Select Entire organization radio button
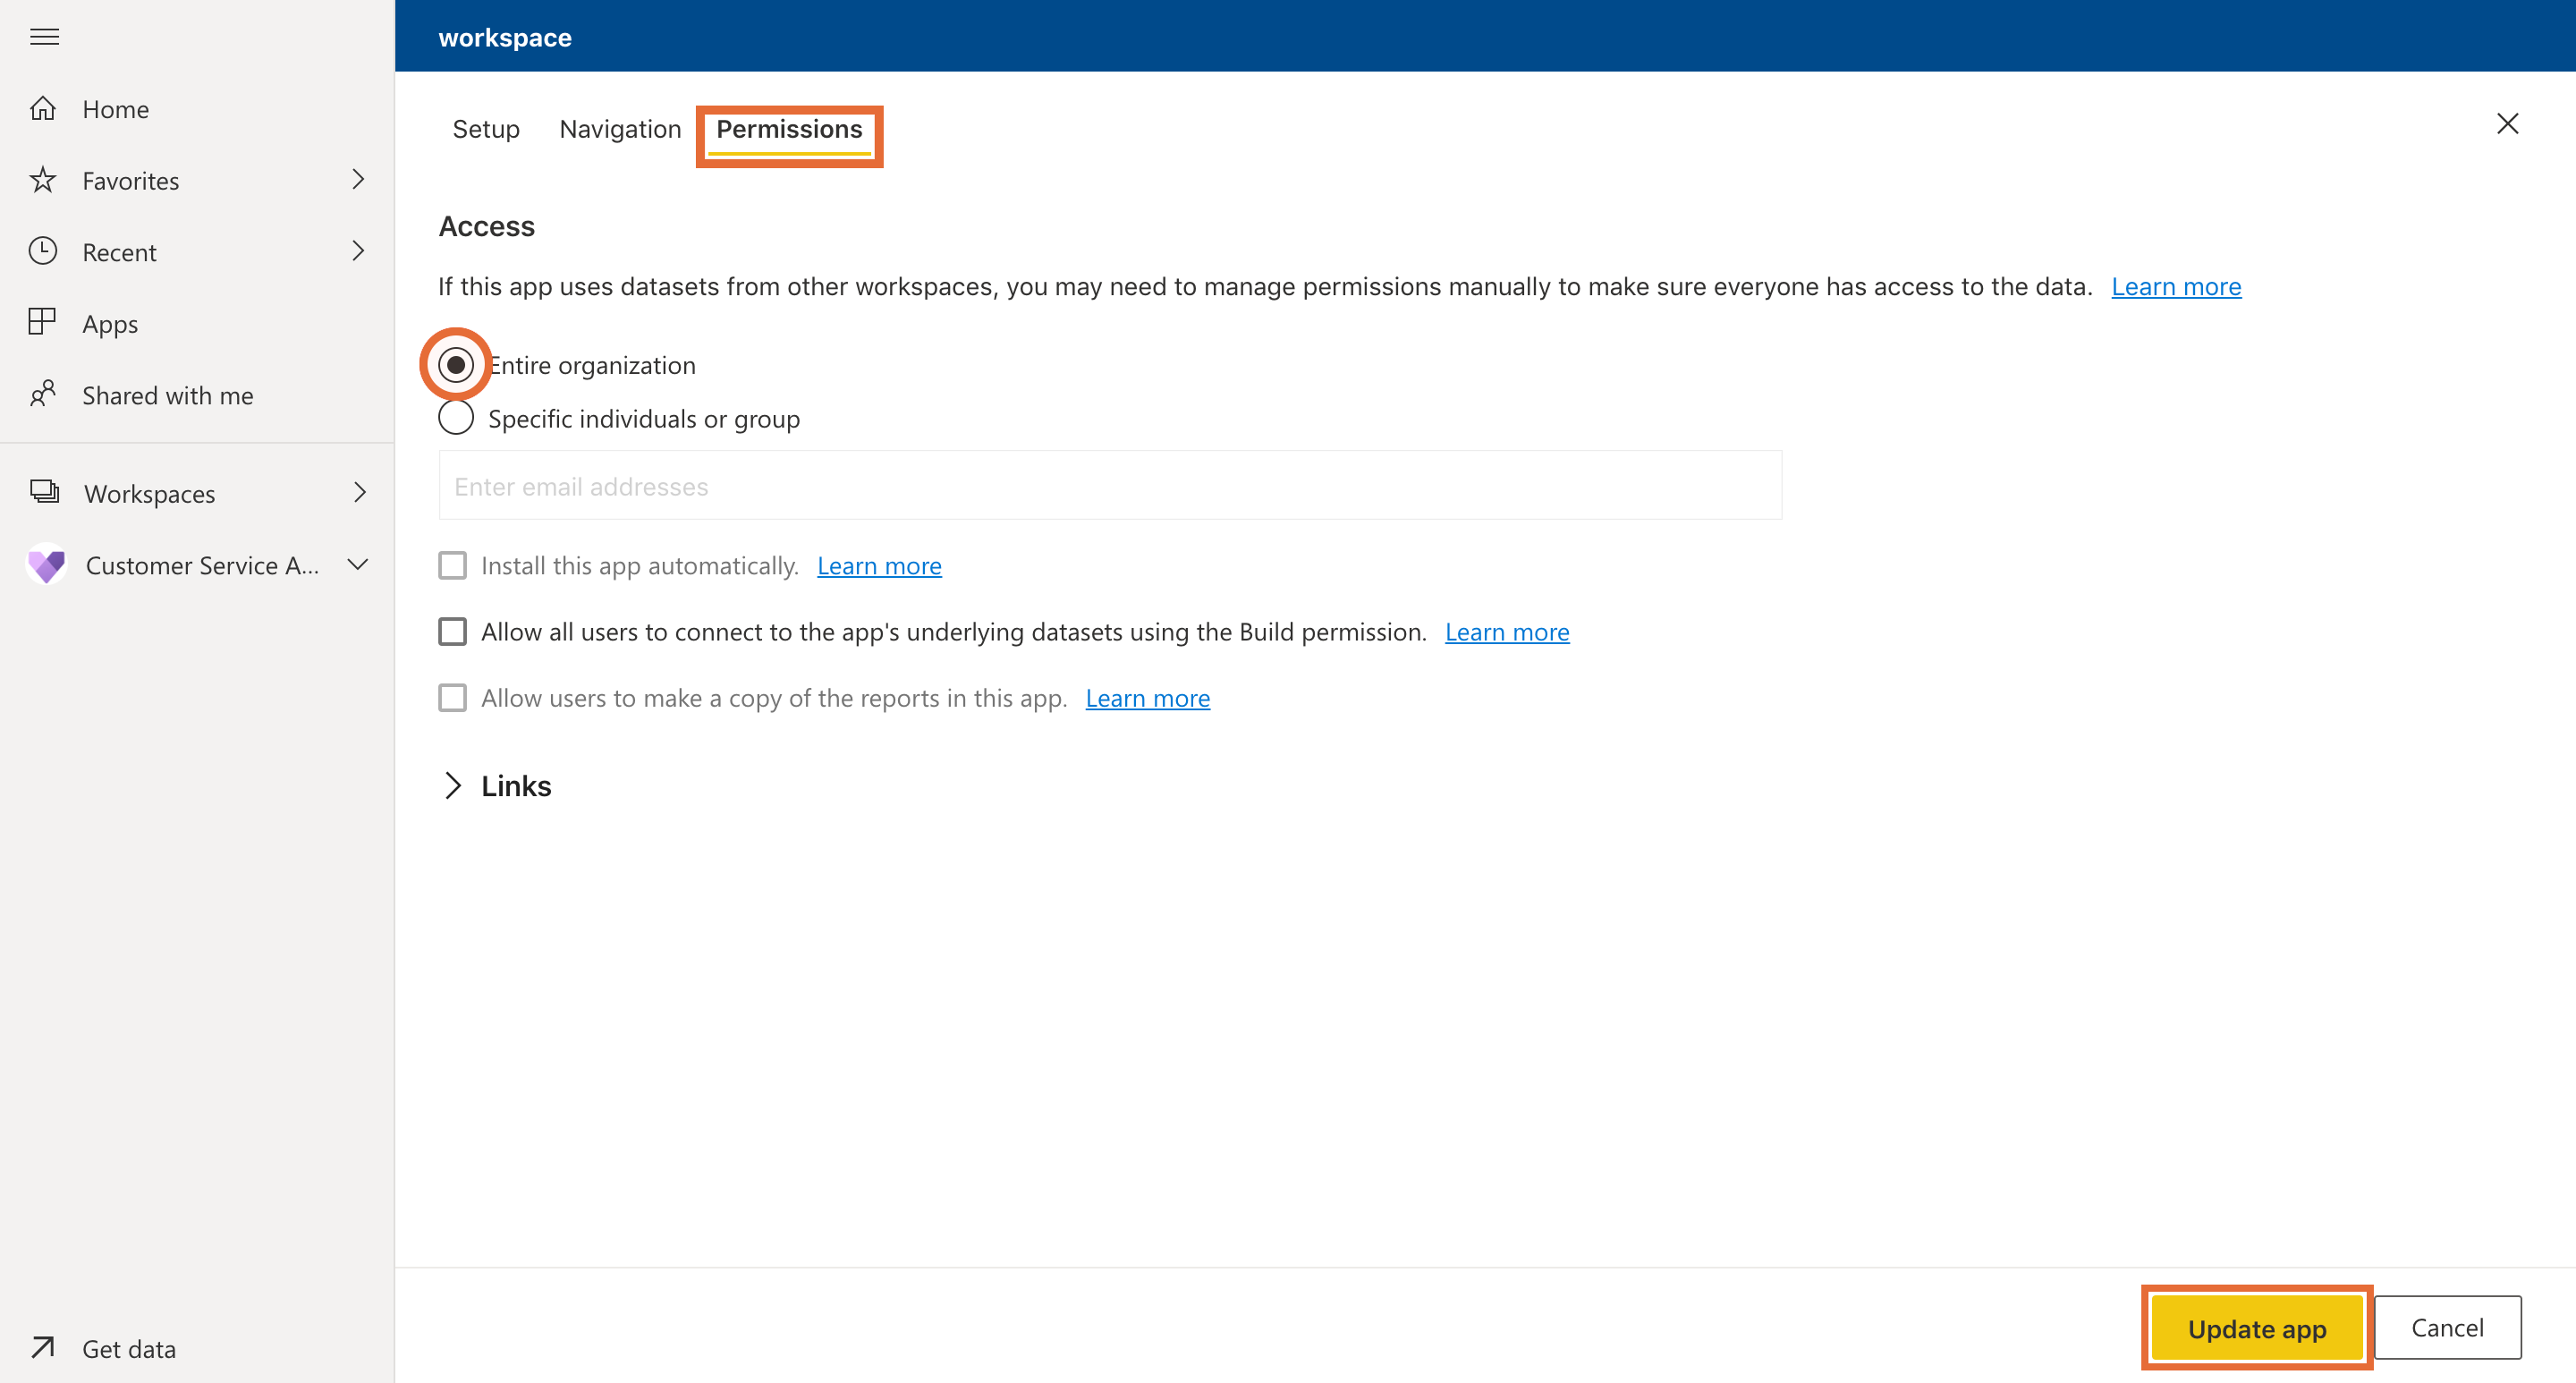Viewport: 2576px width, 1383px height. (456, 363)
